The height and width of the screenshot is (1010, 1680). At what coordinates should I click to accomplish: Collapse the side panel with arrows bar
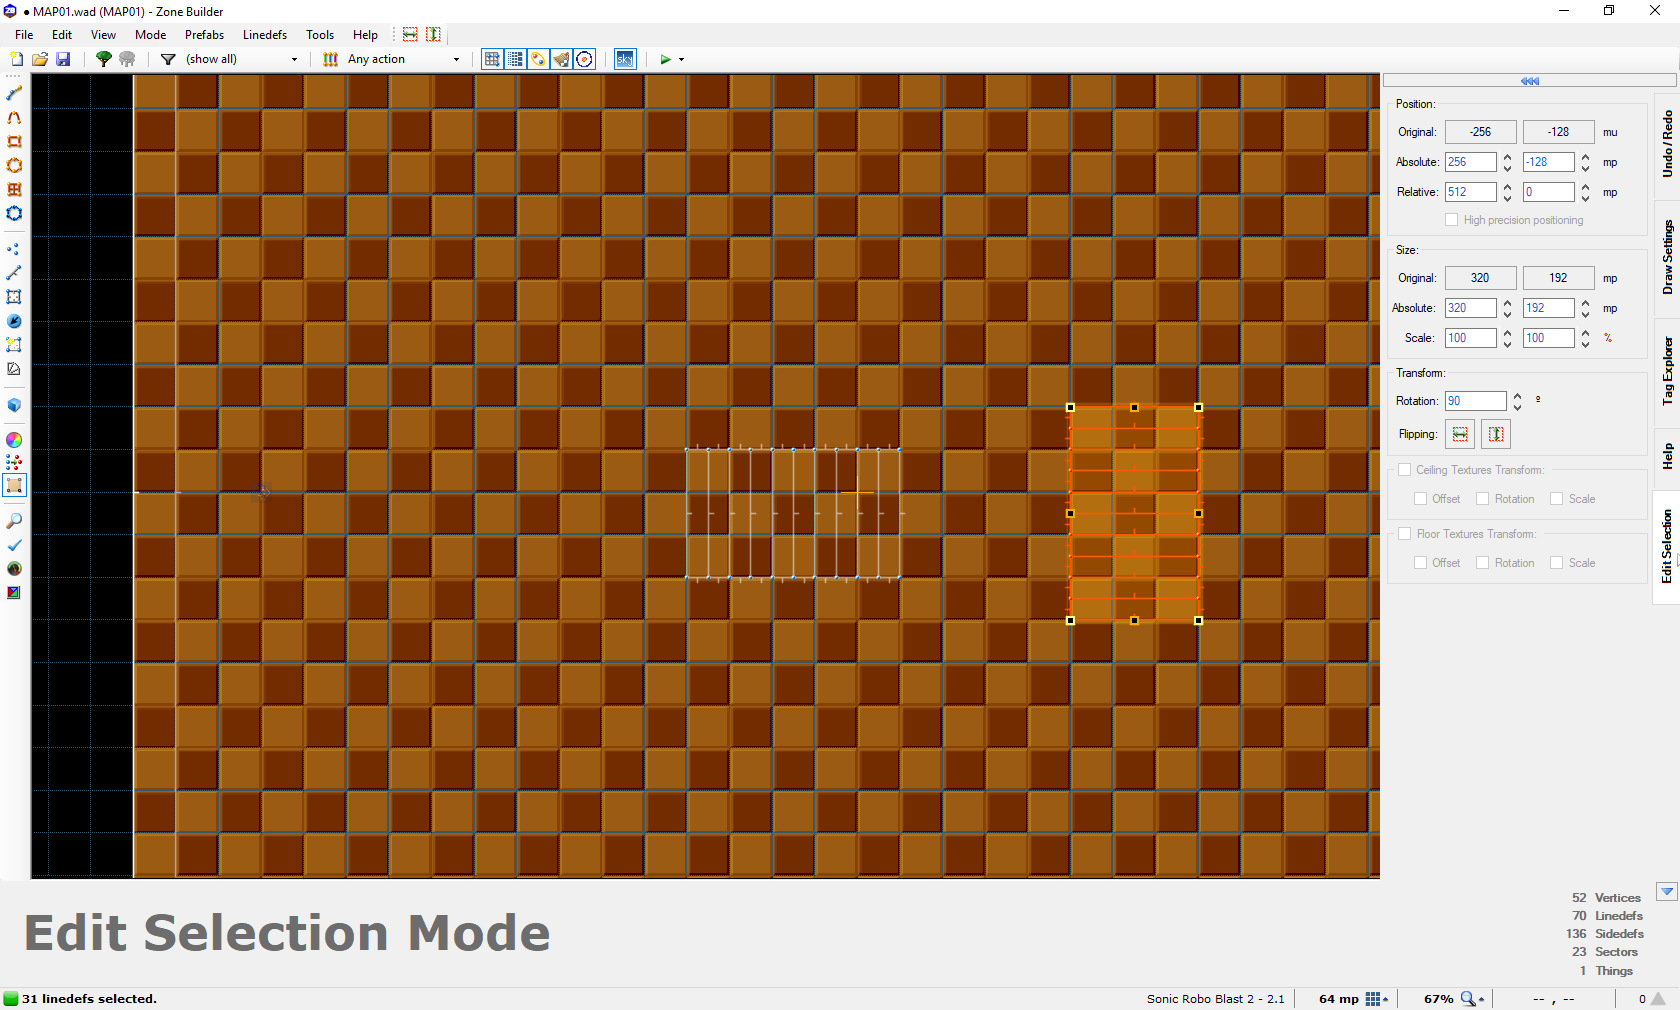point(1529,81)
